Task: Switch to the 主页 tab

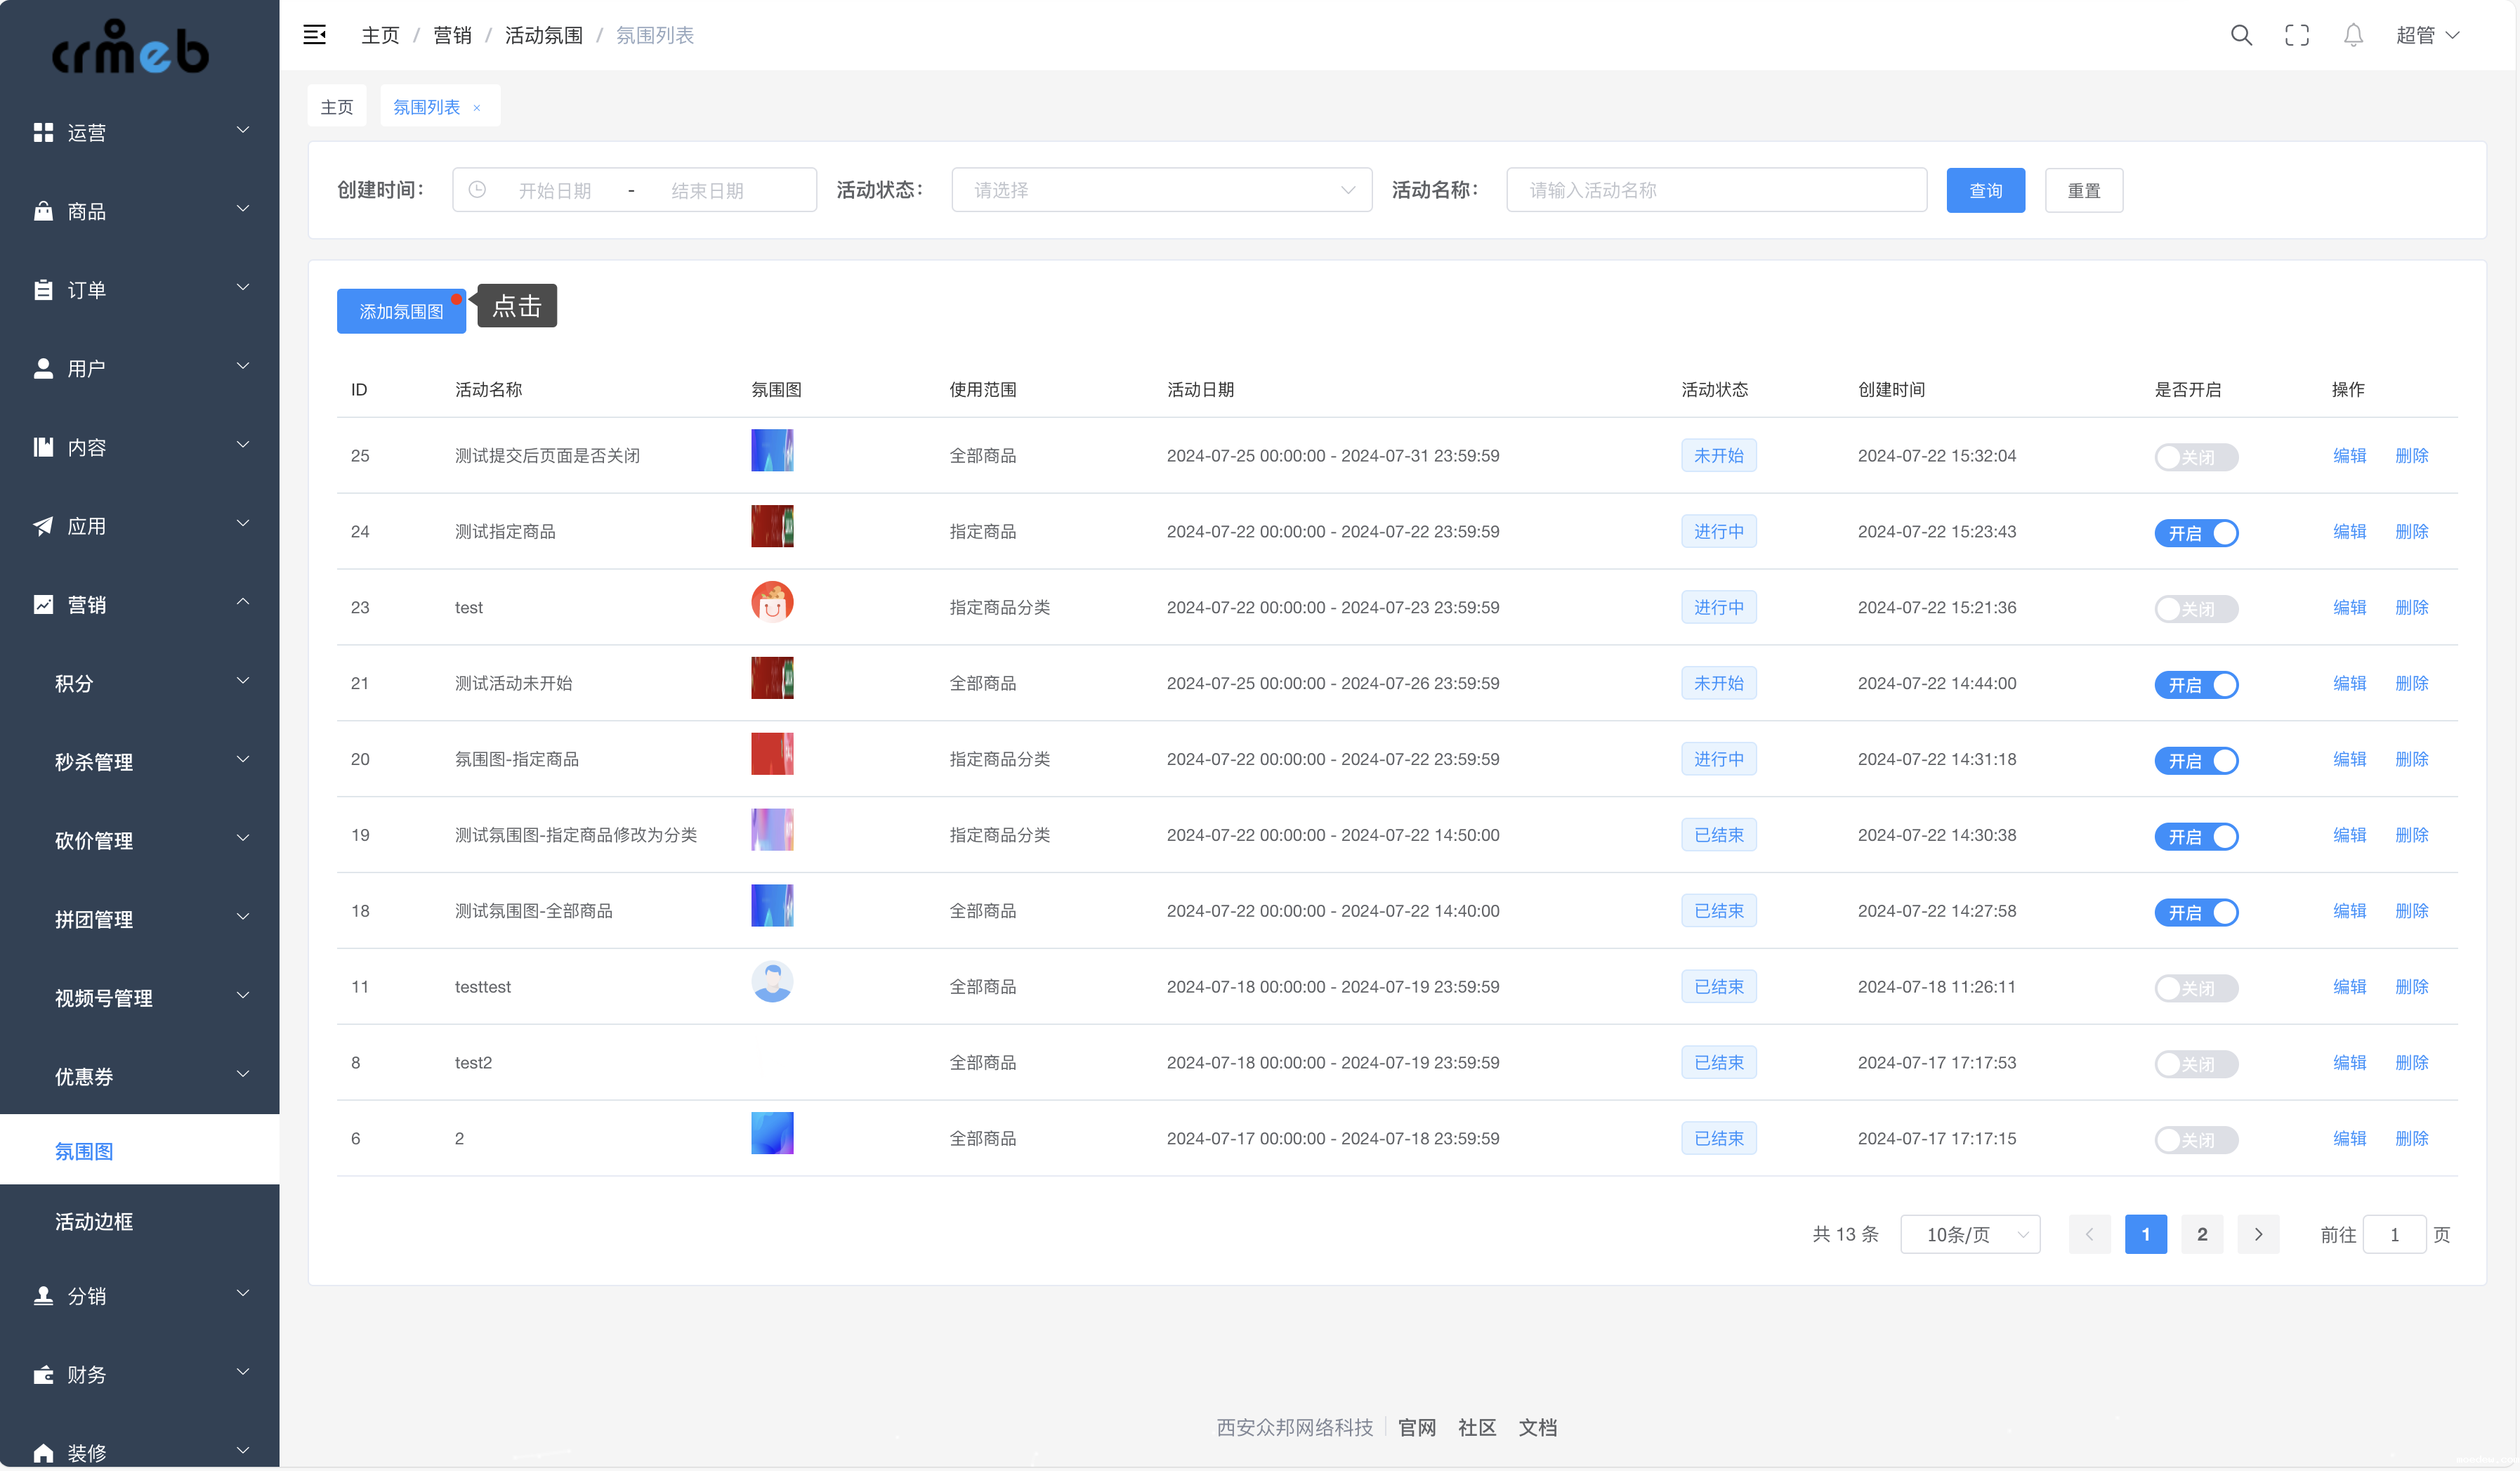Action: [337, 107]
